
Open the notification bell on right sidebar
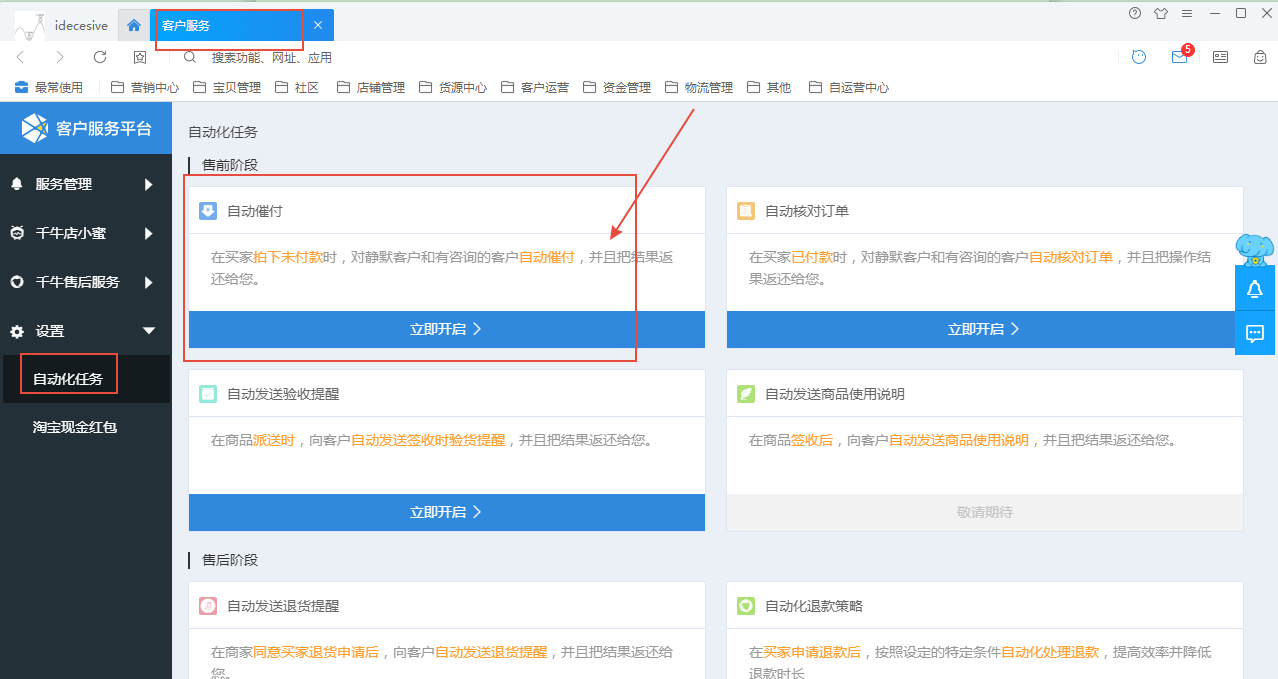(1255, 289)
